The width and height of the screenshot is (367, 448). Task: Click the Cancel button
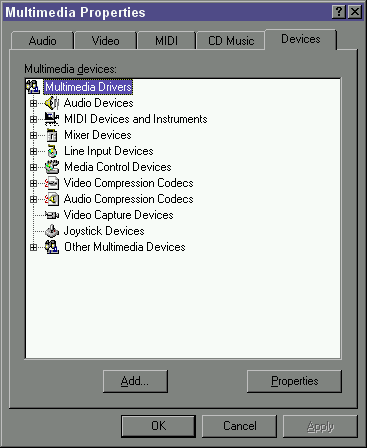click(x=239, y=426)
